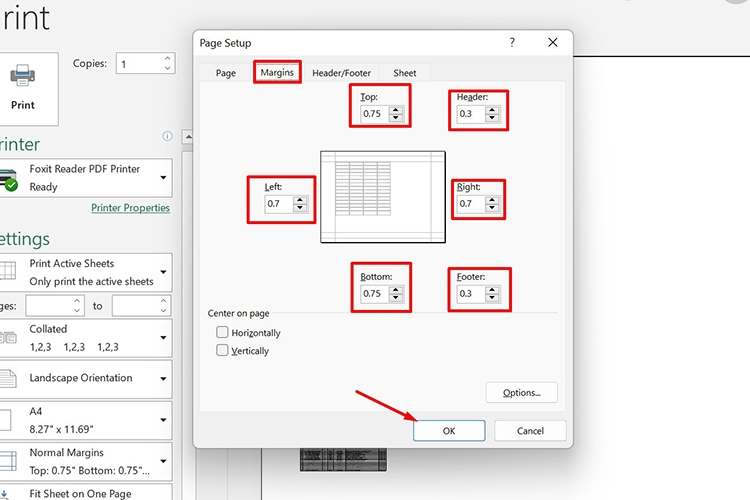750x500 pixels.
Task: Switch to the Header/Footer tab
Action: point(341,73)
